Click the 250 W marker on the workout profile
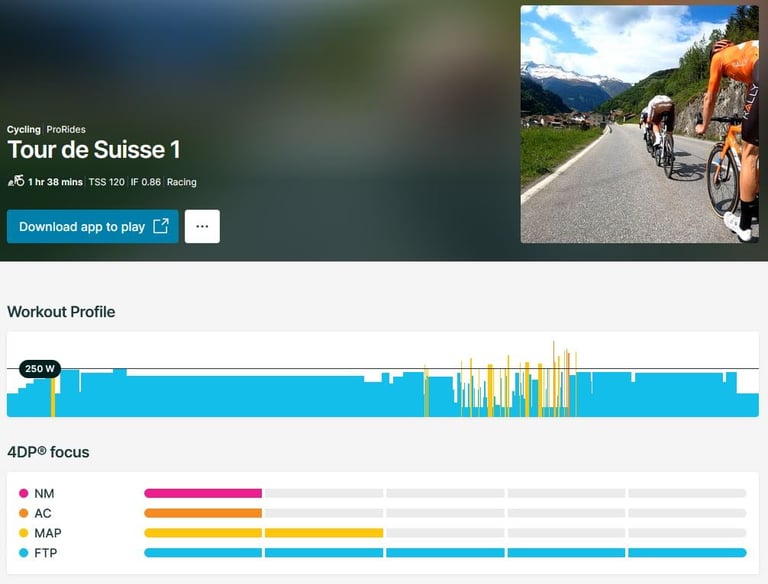 pos(40,369)
